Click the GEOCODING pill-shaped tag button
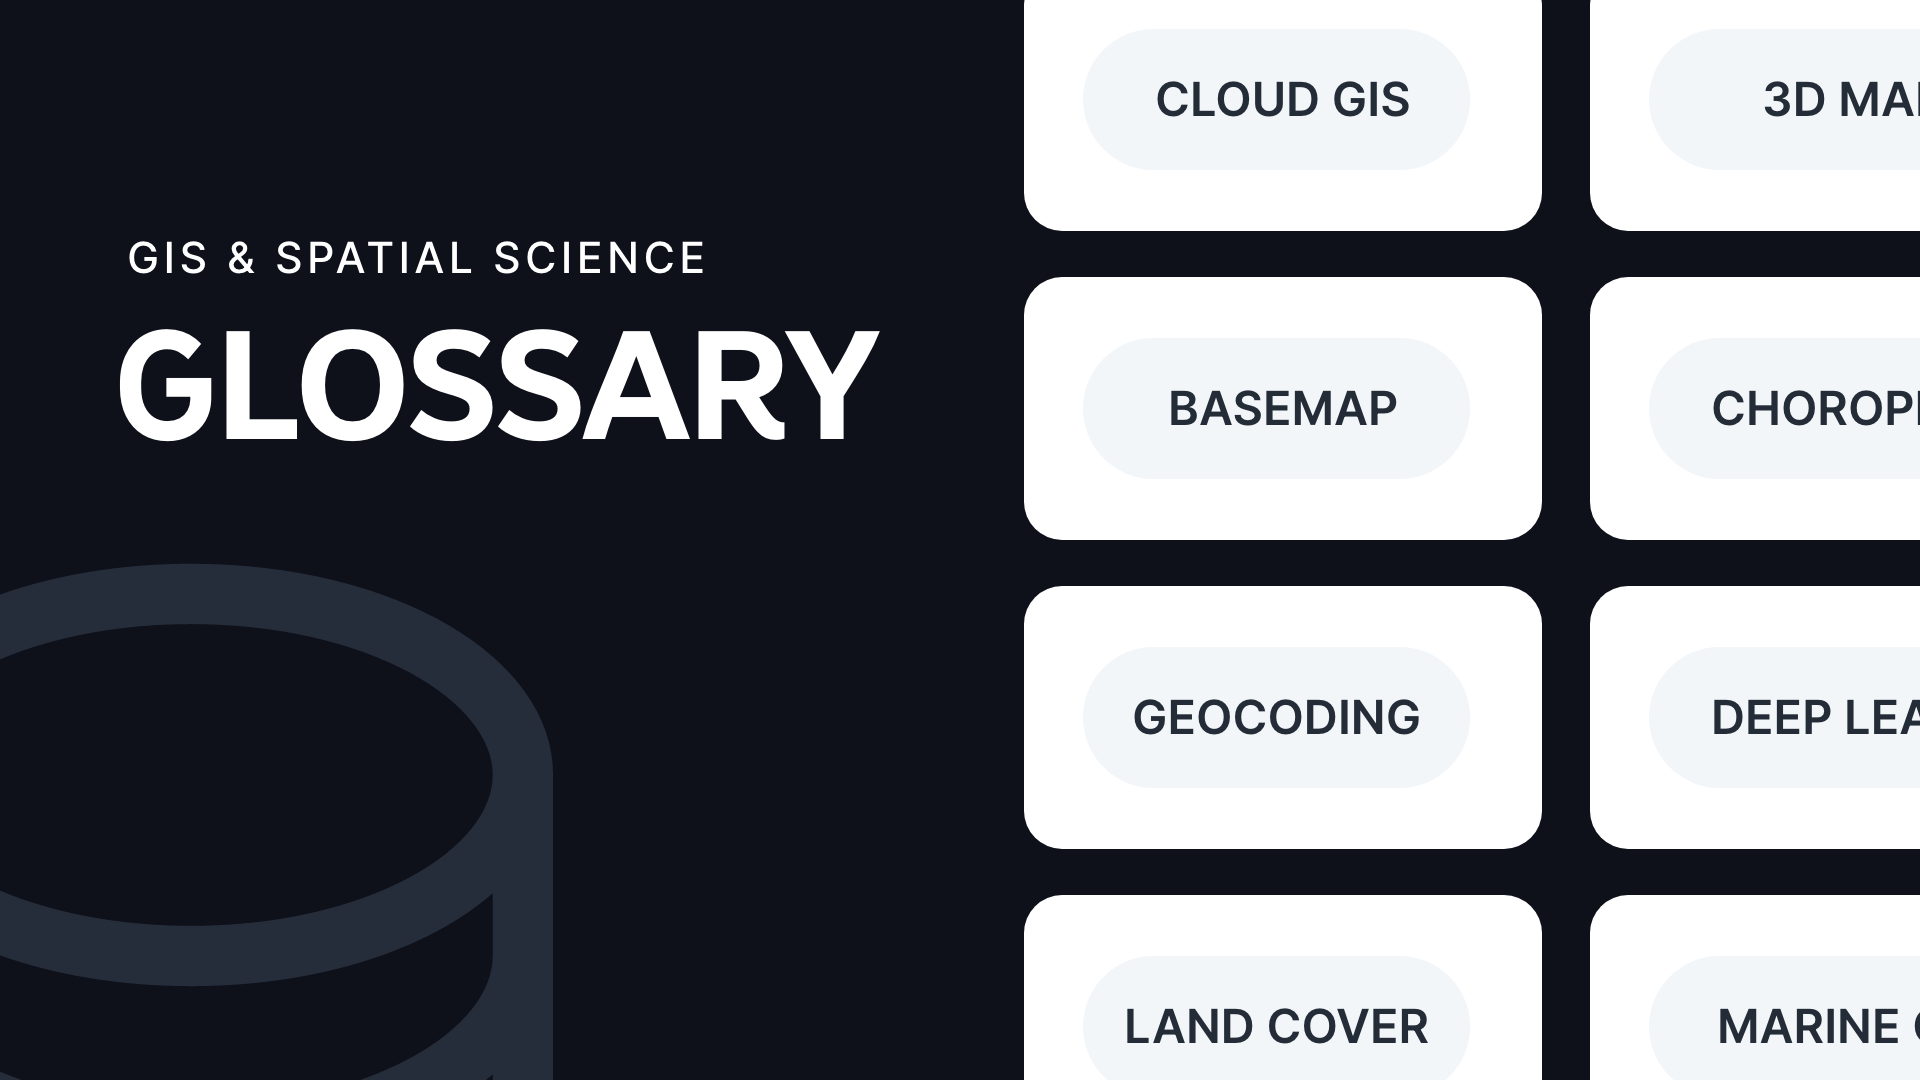Screen dimensions: 1920x1080 click(x=1275, y=716)
